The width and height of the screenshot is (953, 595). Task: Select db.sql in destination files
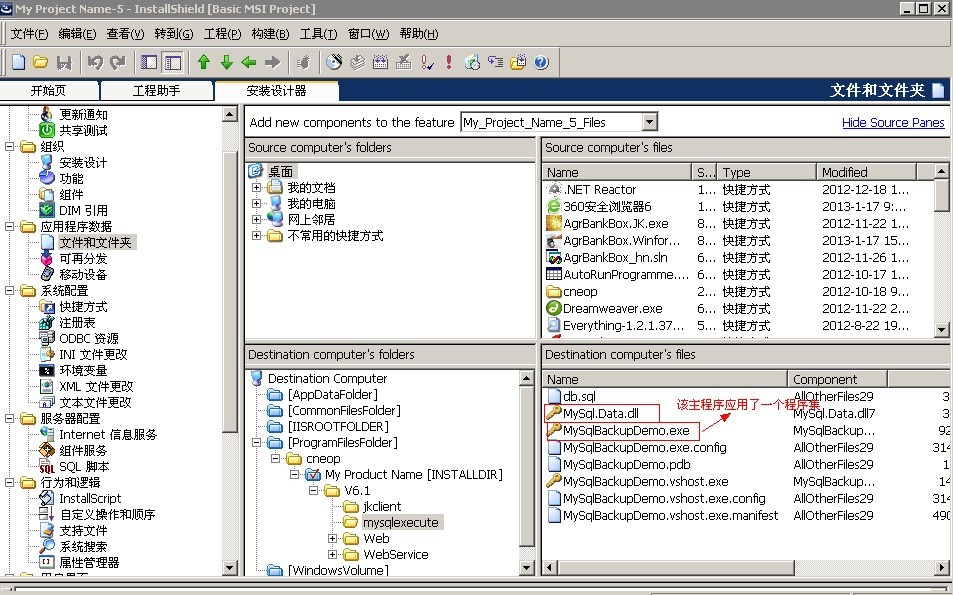click(x=579, y=396)
